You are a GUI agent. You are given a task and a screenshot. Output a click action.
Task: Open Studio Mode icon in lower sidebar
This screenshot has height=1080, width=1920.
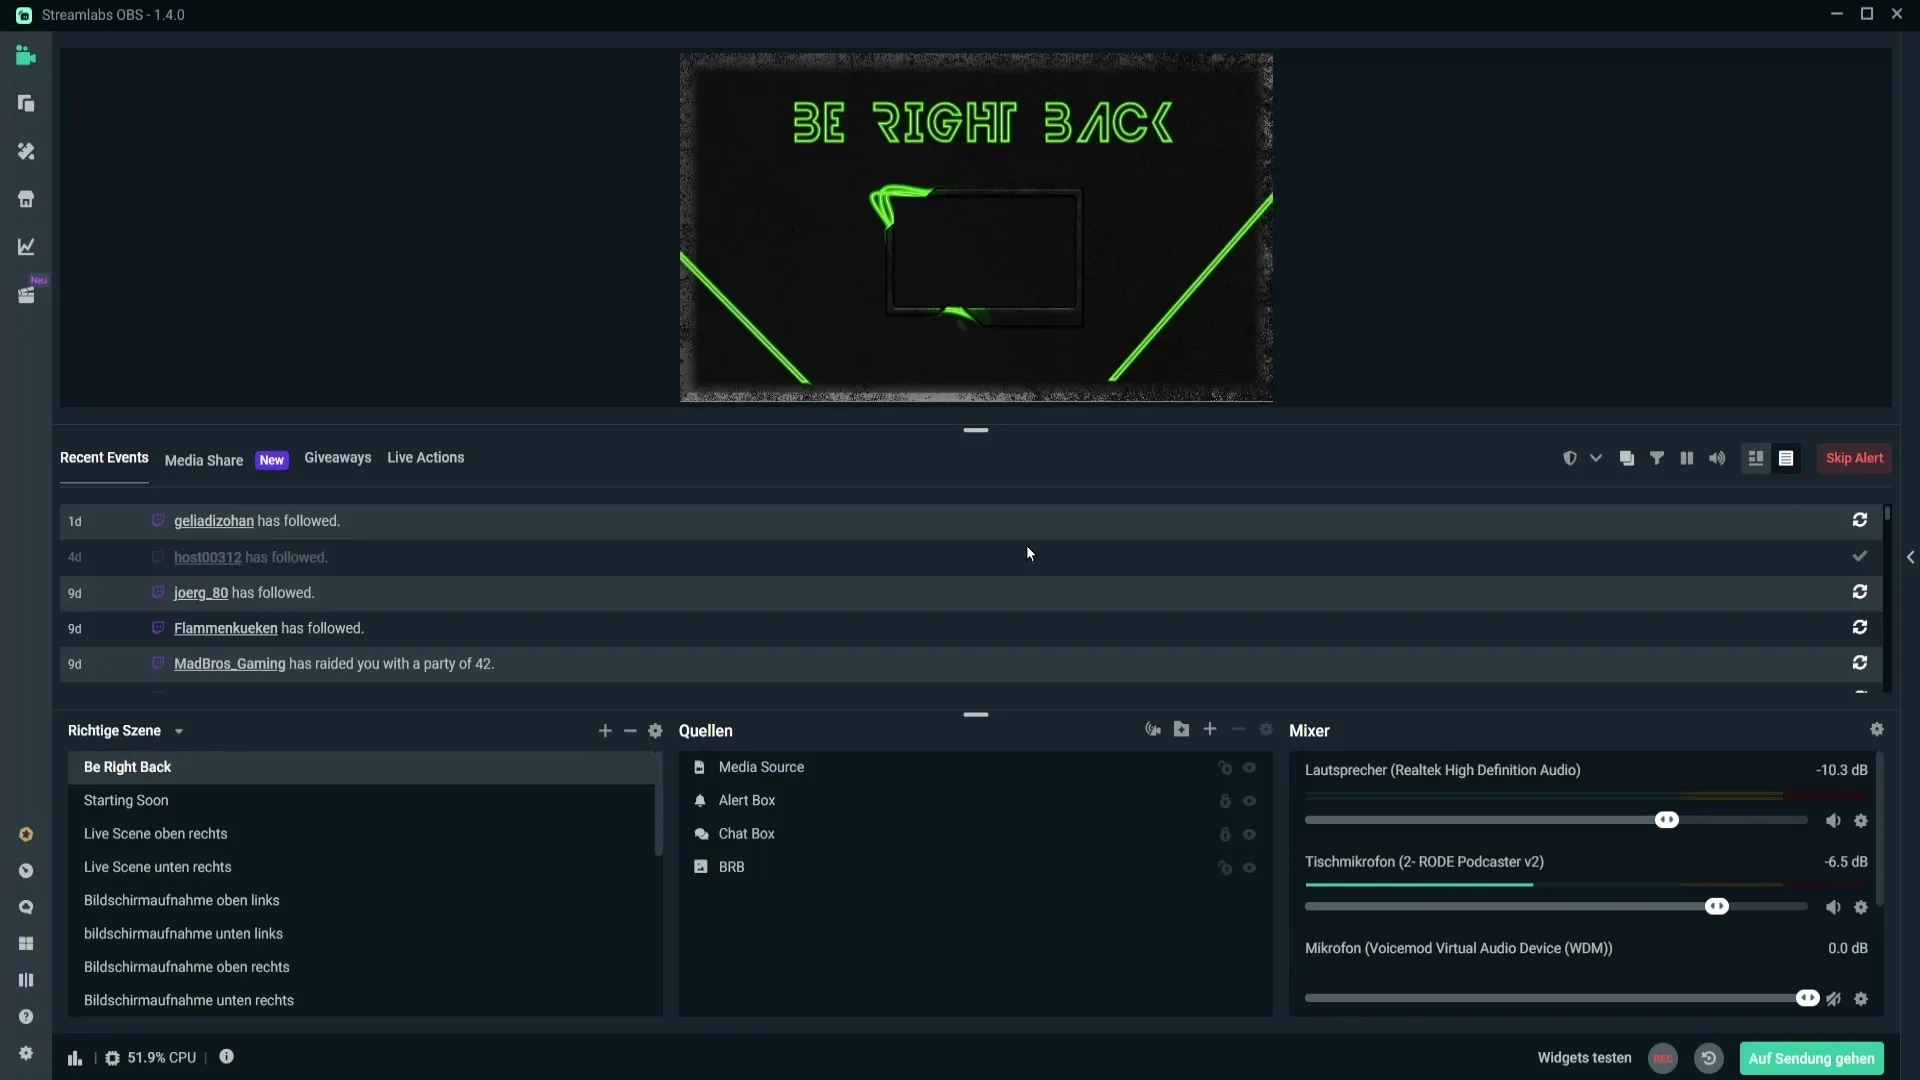pyautogui.click(x=26, y=980)
